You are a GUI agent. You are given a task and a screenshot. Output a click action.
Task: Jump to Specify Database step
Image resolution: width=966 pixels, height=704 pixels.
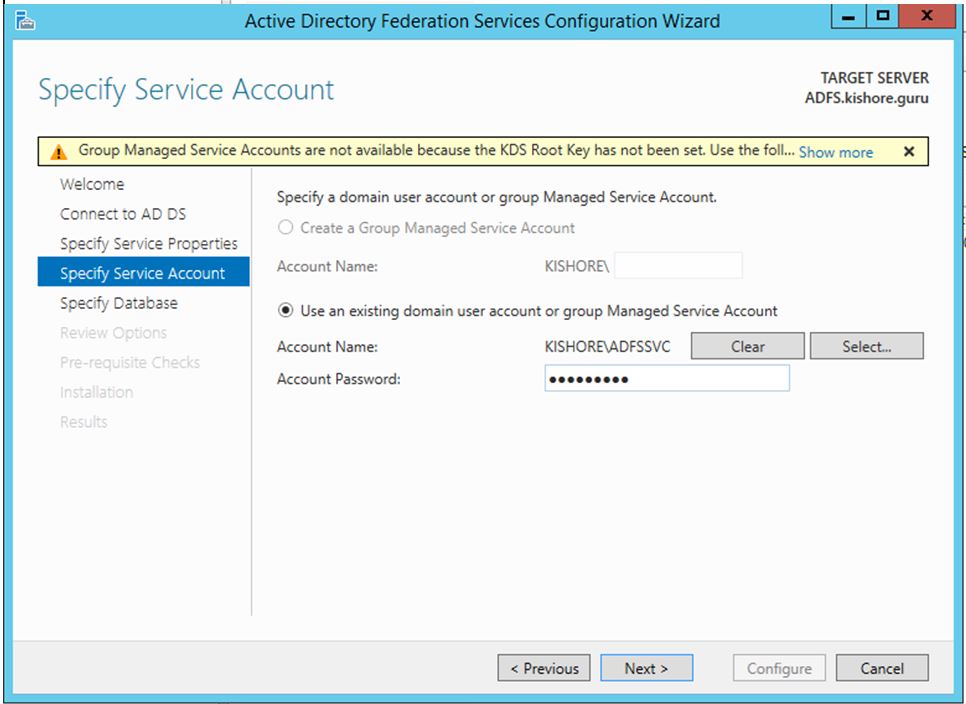pyautogui.click(x=118, y=303)
